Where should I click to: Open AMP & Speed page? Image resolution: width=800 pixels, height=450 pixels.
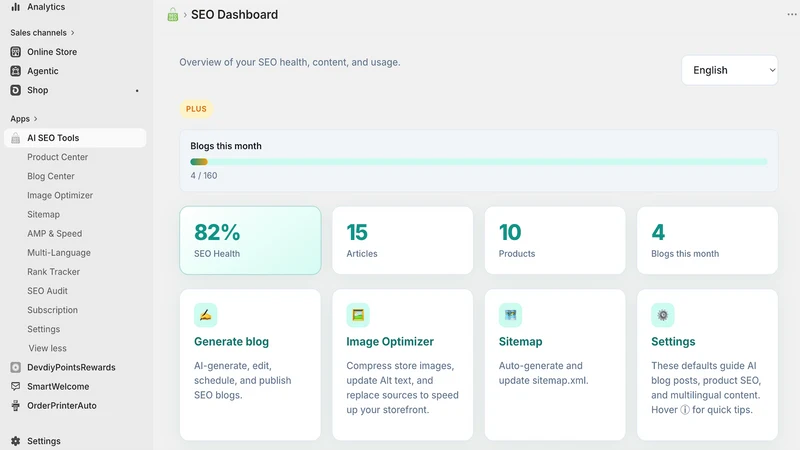[x=55, y=234]
